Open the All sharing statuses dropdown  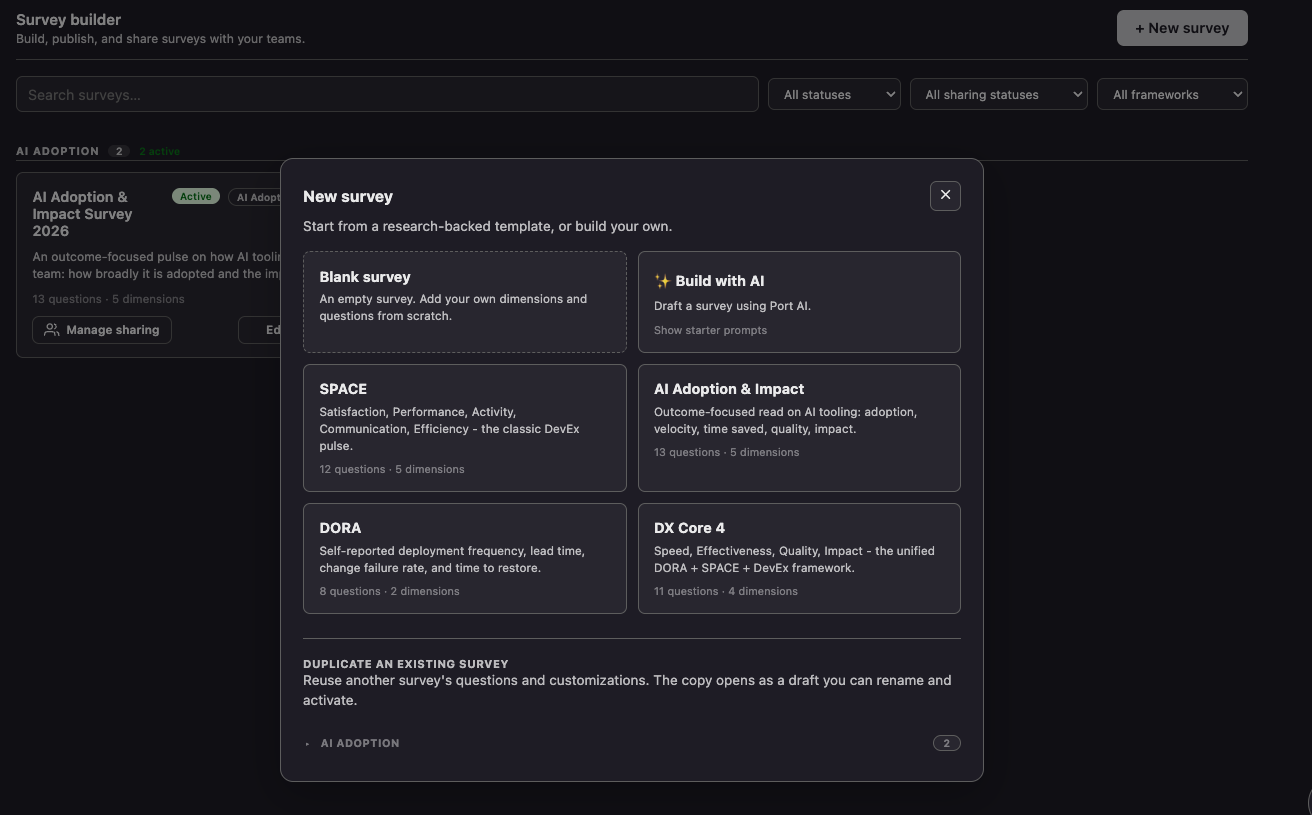pyautogui.click(x=998, y=94)
